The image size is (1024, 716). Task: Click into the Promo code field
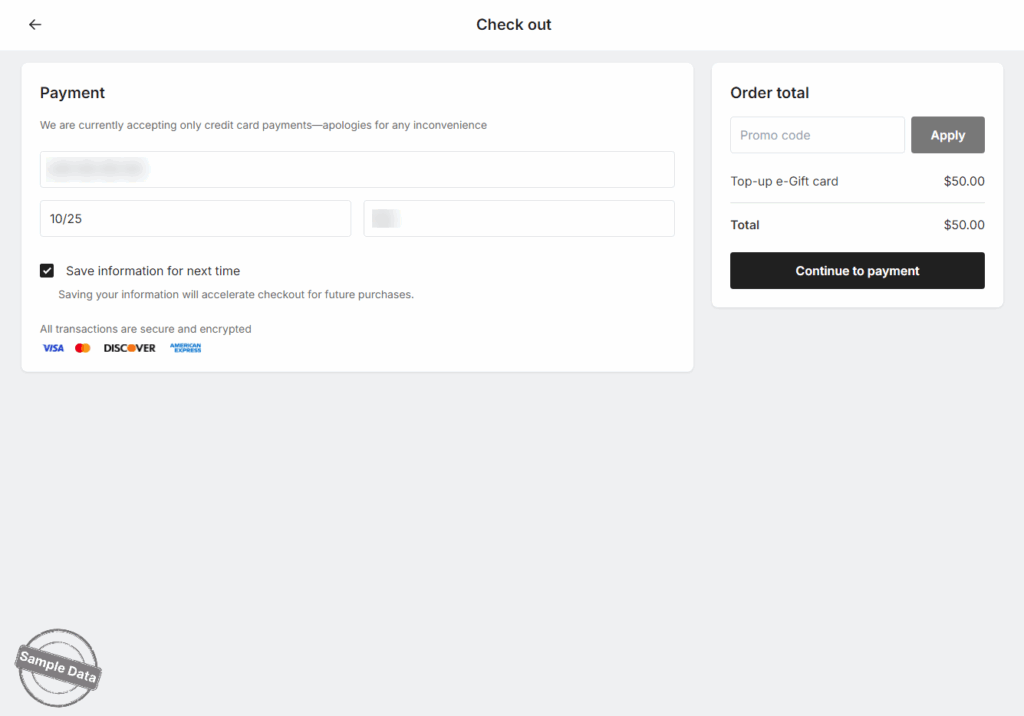[817, 135]
